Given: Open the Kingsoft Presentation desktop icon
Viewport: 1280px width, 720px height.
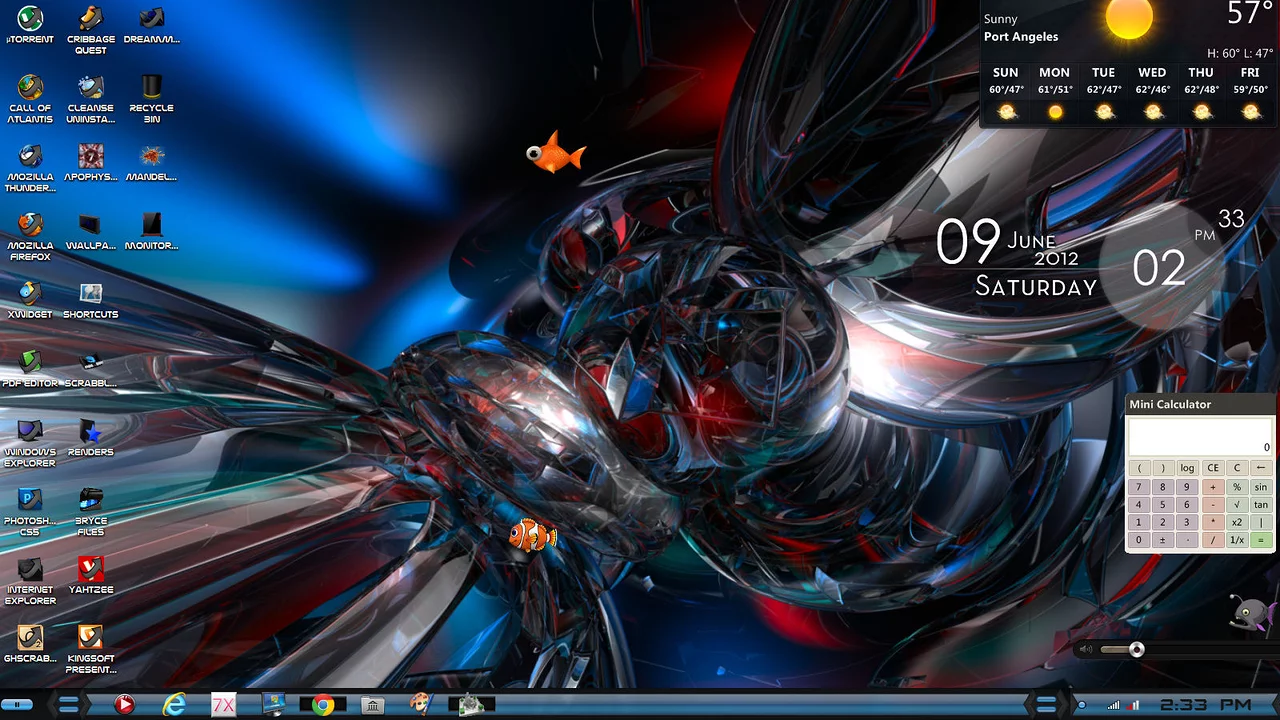Looking at the screenshot, I should tap(91, 638).
